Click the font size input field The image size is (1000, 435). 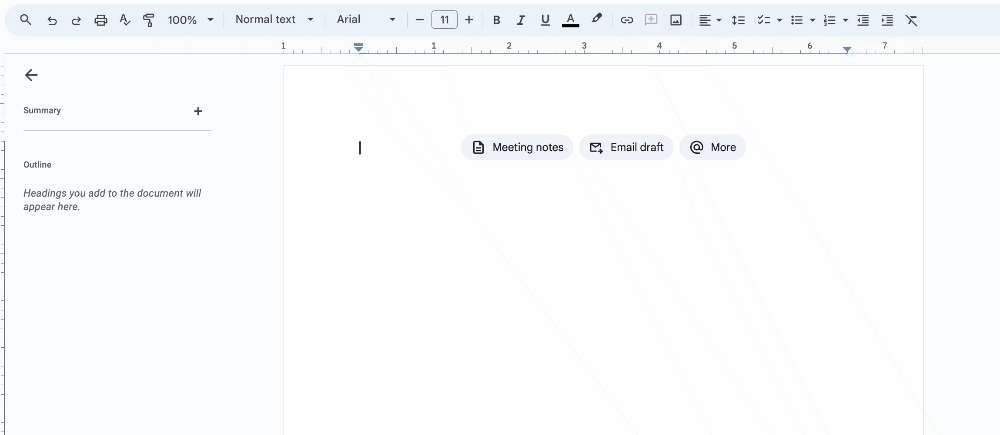[x=444, y=20]
